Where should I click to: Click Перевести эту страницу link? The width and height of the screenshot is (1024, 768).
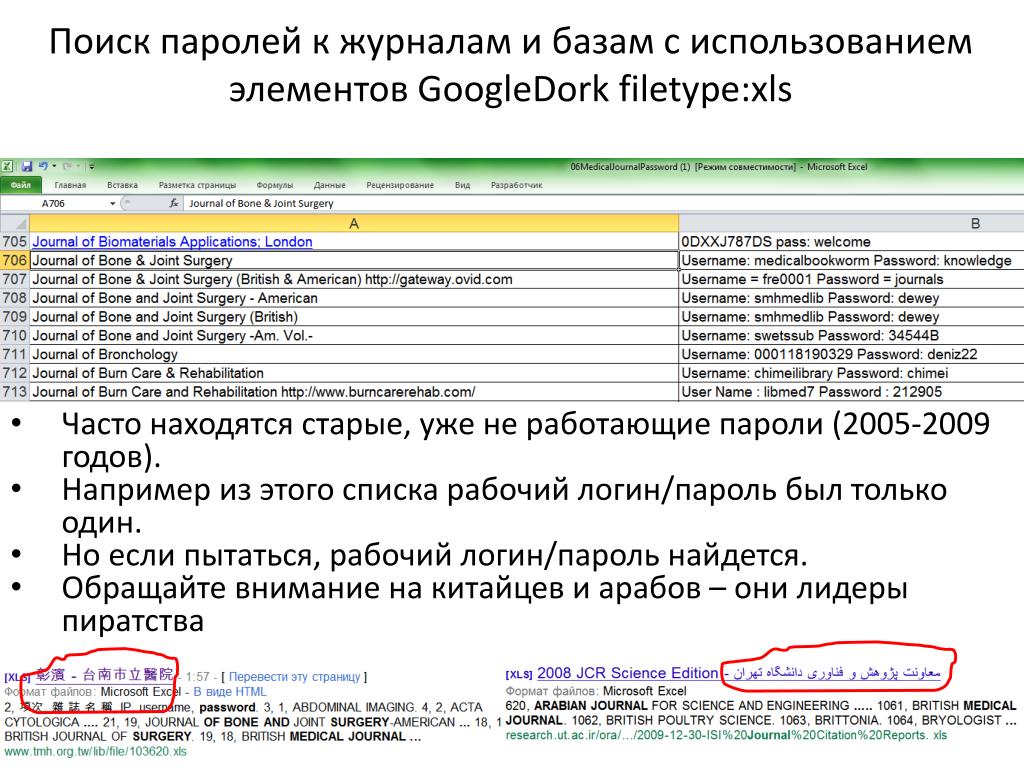295,677
